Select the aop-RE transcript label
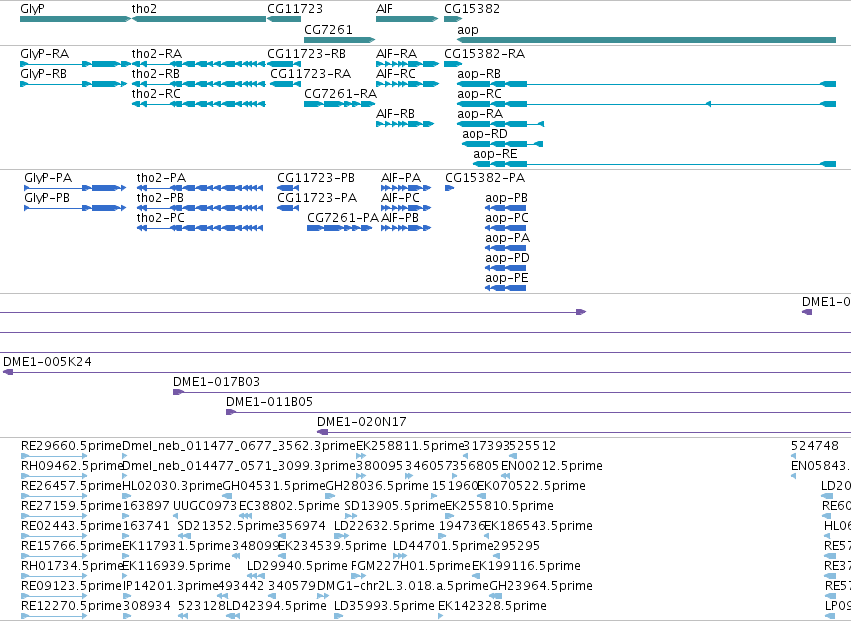851x621 pixels. point(495,154)
